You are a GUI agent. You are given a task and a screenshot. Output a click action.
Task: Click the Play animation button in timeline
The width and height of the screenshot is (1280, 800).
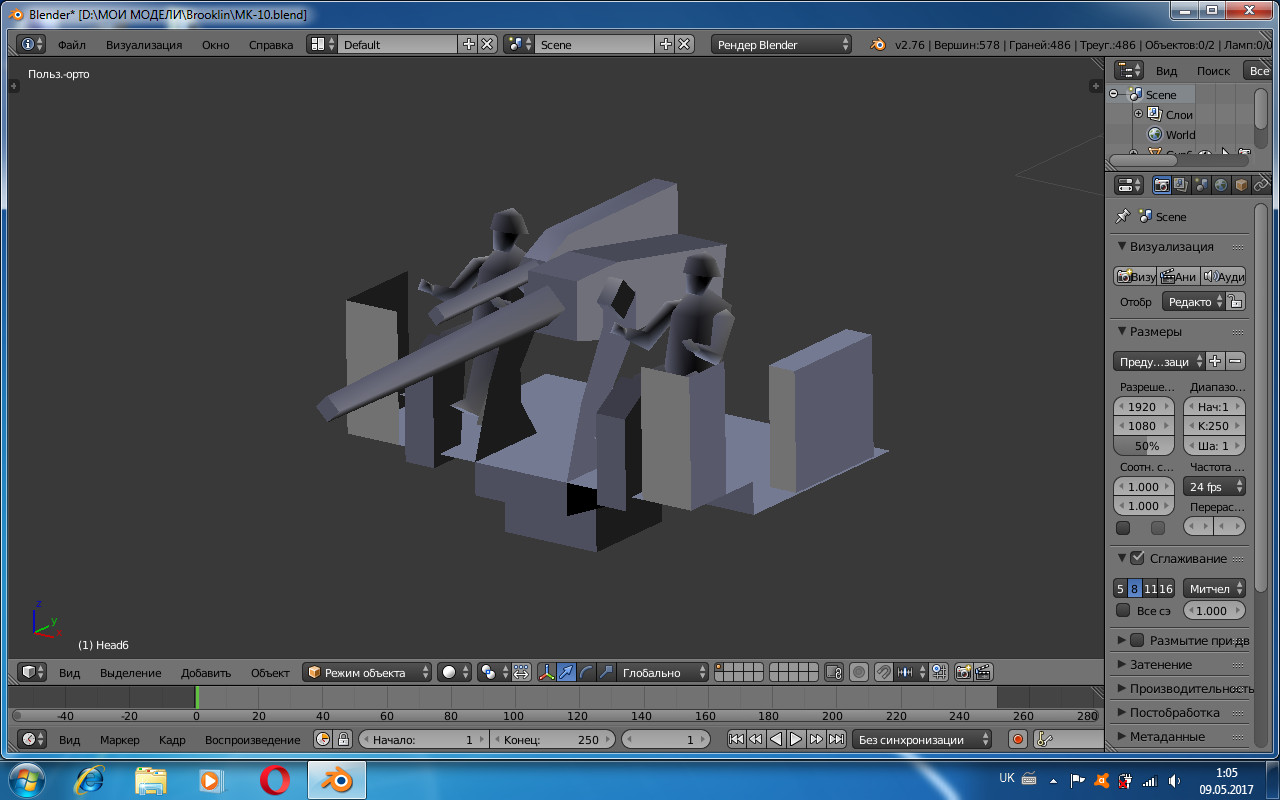pyautogui.click(x=796, y=740)
